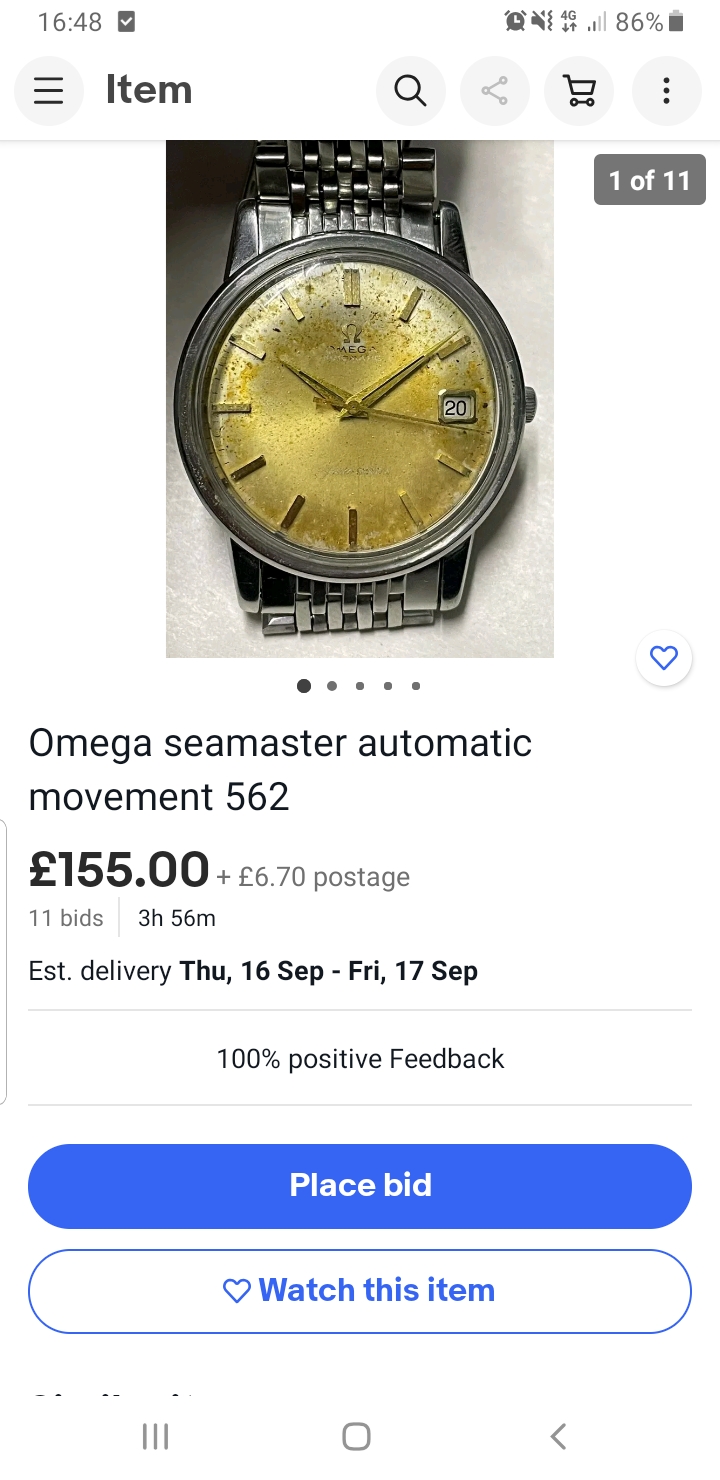Screen dimensions: 720x1480
Task: View the 11 bids history
Action: [66, 918]
